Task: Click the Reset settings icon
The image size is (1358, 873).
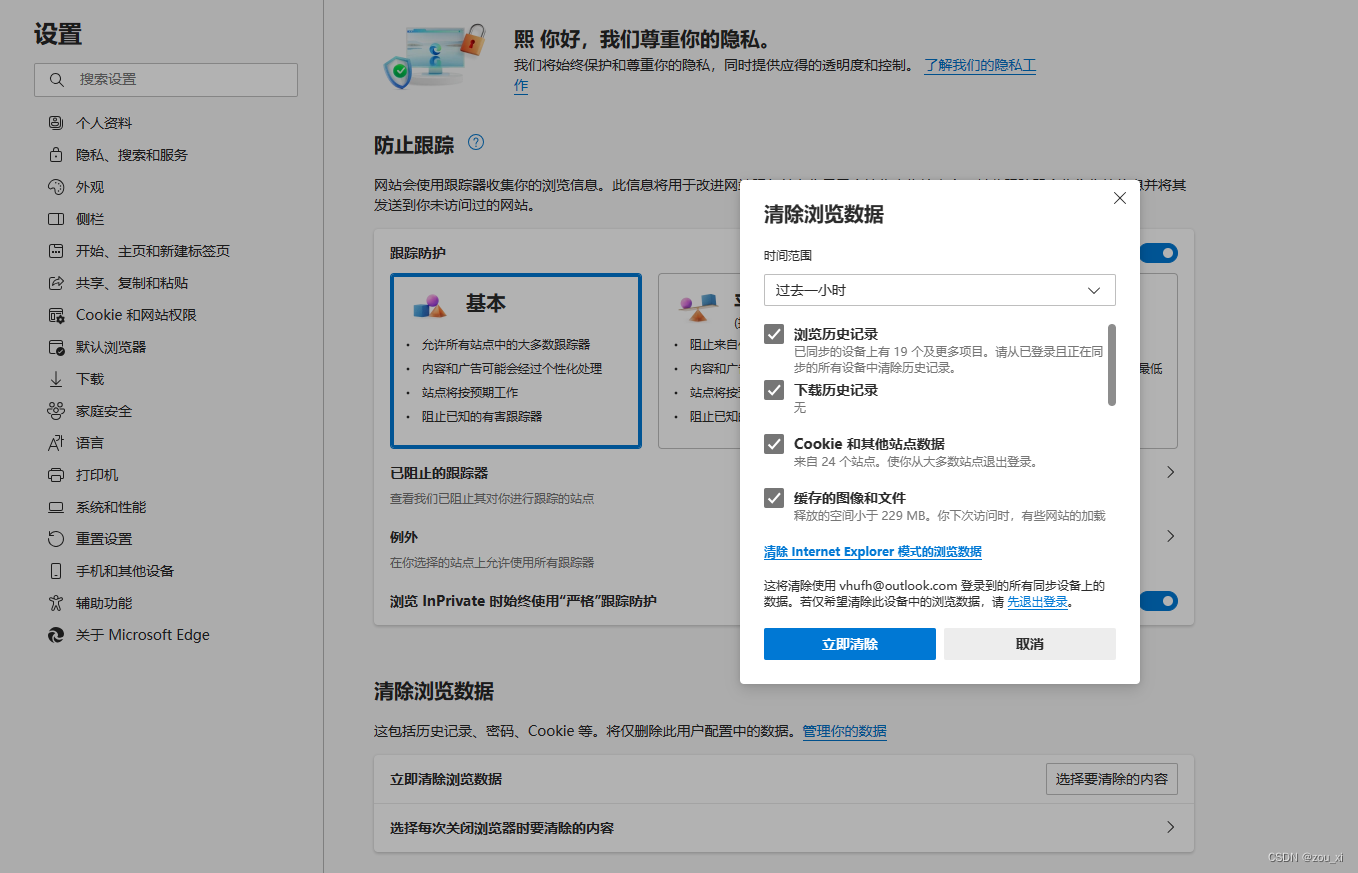Action: click(56, 539)
